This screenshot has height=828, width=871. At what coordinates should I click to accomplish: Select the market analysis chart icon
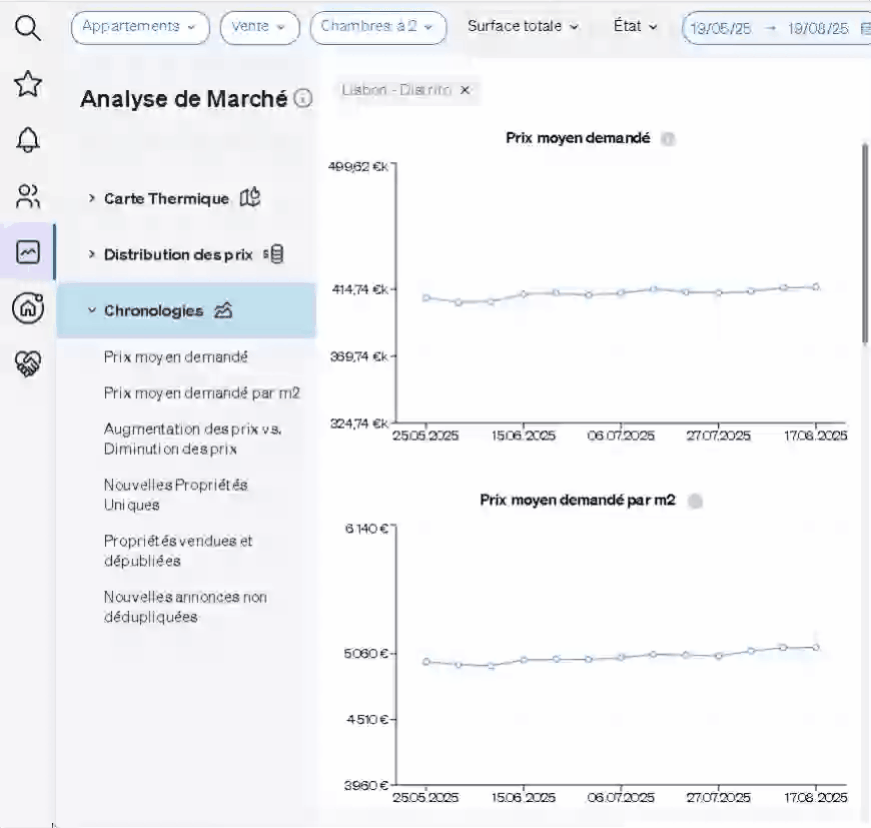pyautogui.click(x=28, y=252)
